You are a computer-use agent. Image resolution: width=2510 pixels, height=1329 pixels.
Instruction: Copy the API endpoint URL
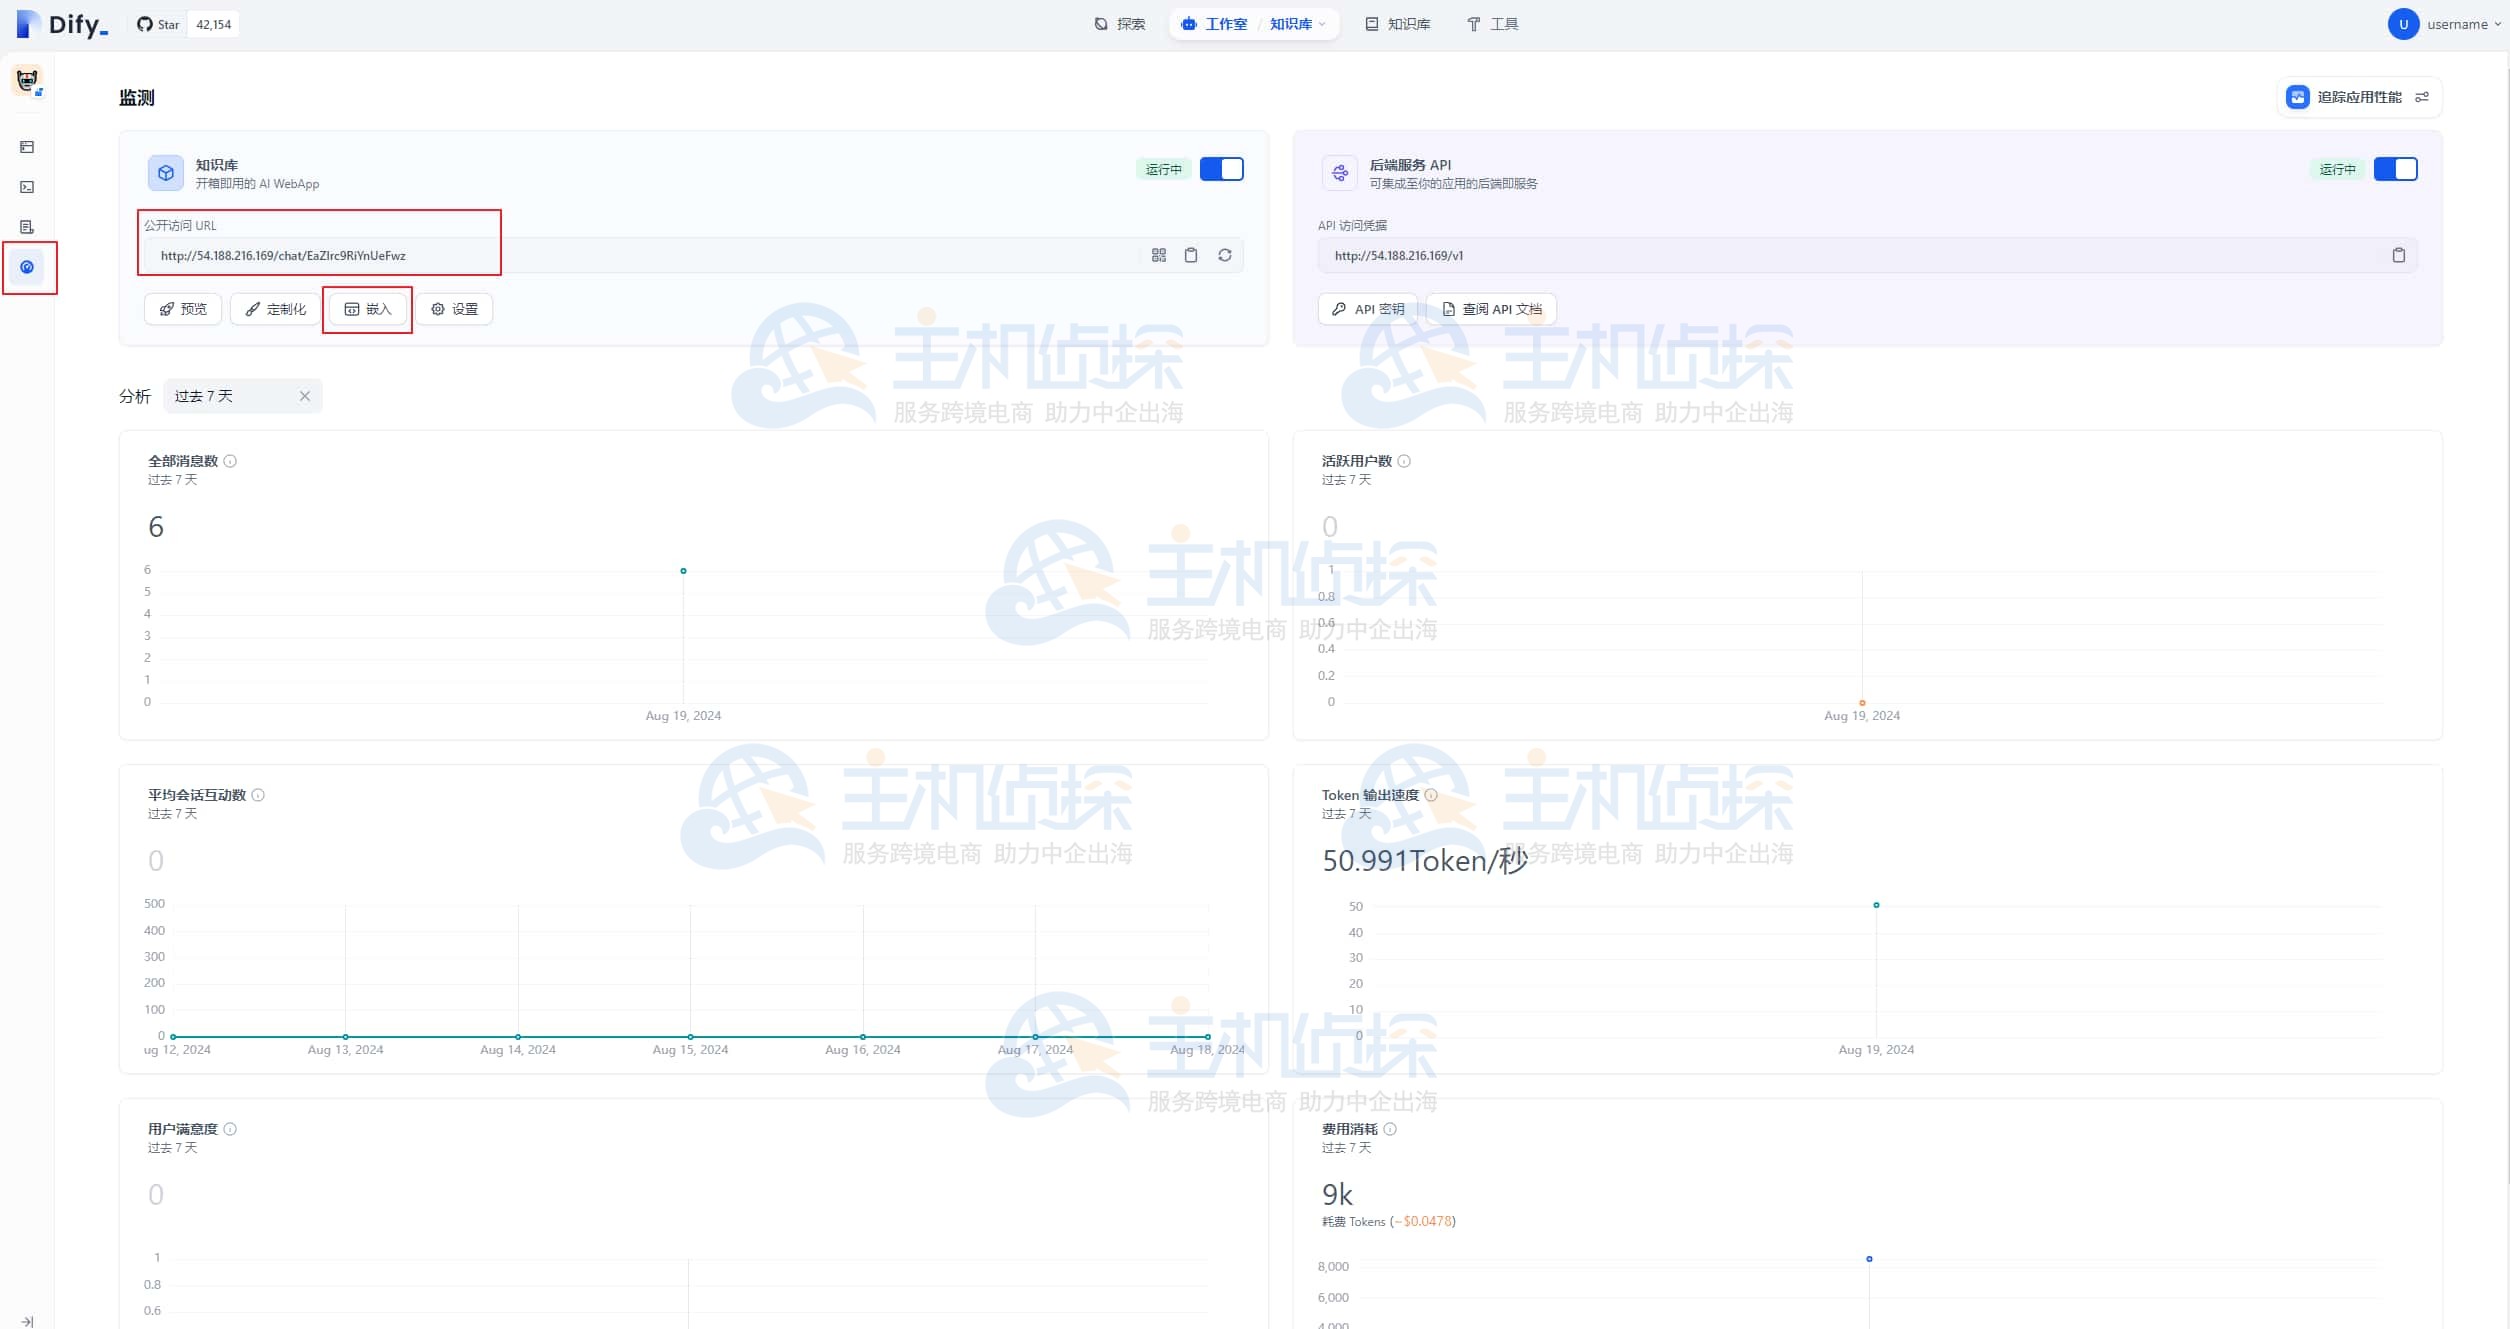(x=2398, y=255)
